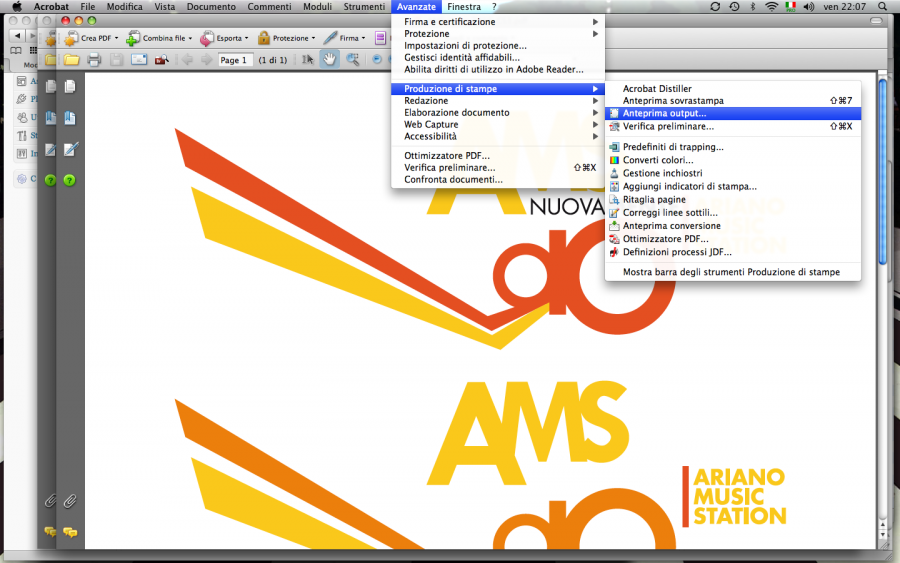Click the email envelope toolbar icon
This screenshot has height=563, width=900.
pos(138,59)
